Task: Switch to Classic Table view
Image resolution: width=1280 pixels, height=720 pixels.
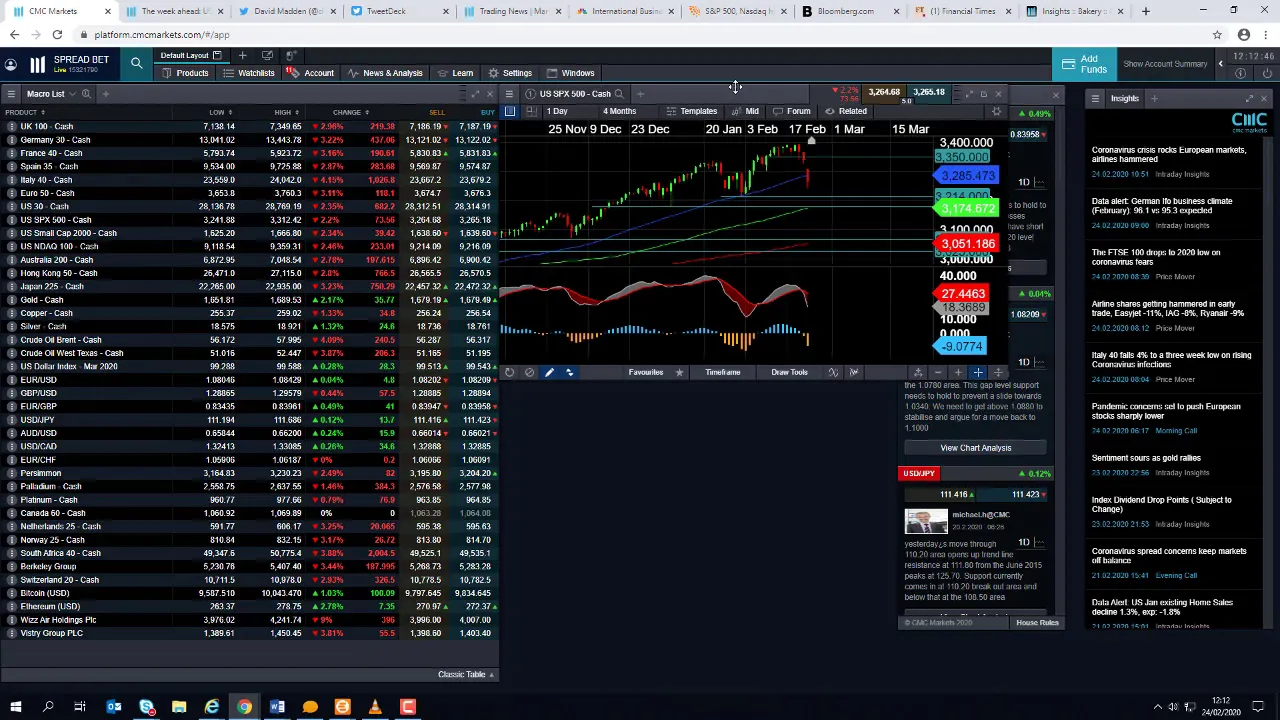Action: (x=466, y=674)
